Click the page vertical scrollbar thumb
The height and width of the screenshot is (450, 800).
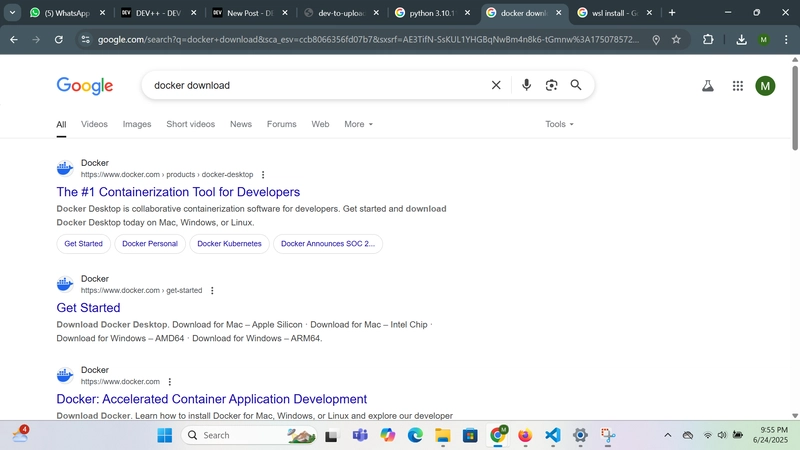coord(795,108)
